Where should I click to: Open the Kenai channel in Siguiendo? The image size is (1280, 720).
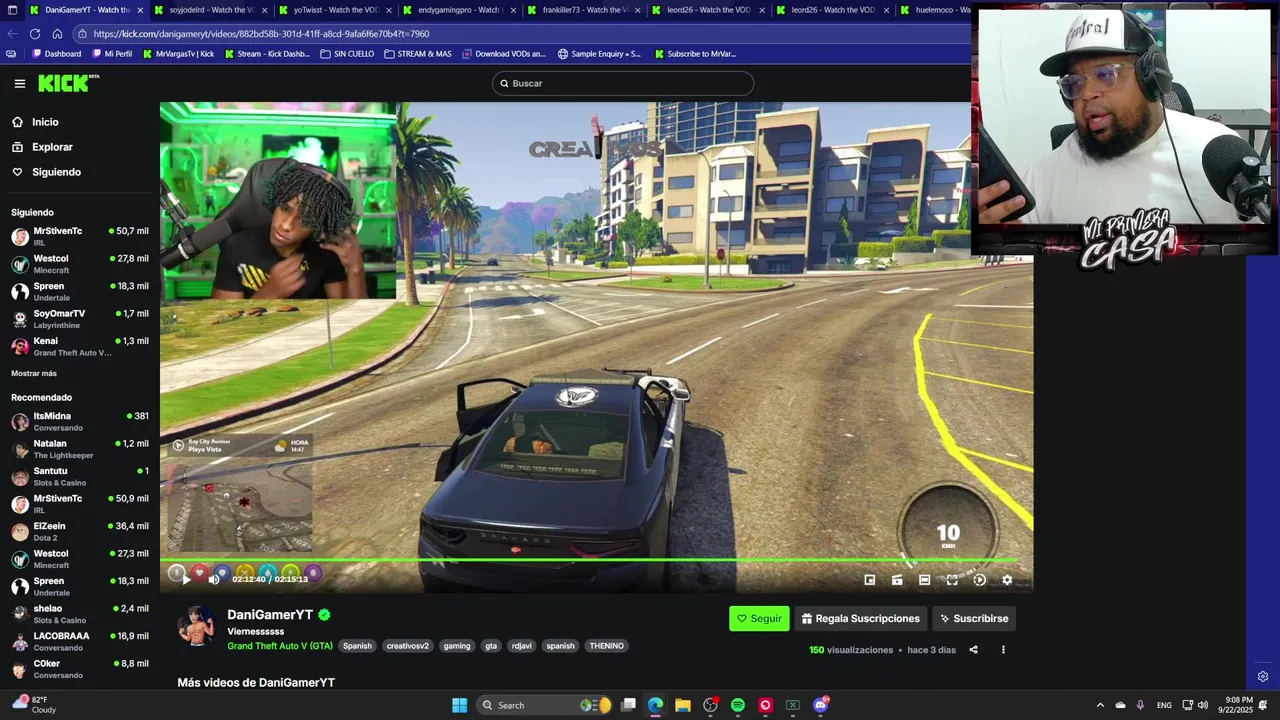click(80, 346)
